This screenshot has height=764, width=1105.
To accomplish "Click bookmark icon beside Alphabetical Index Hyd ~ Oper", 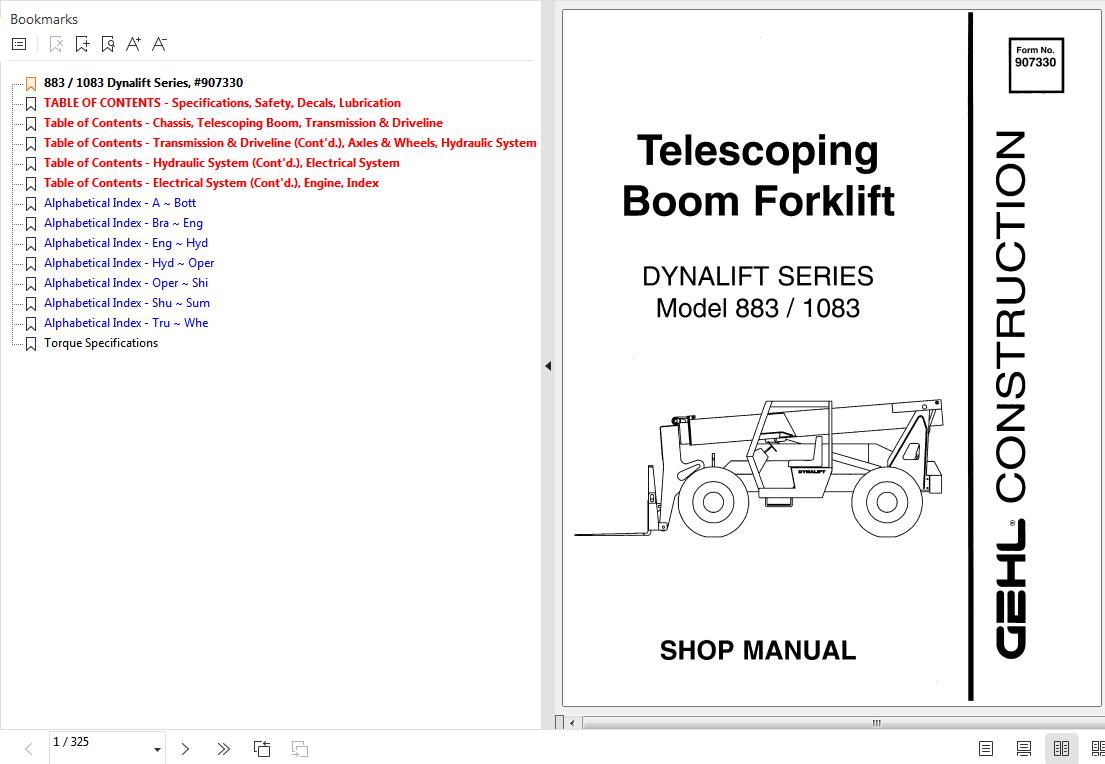I will (31, 264).
